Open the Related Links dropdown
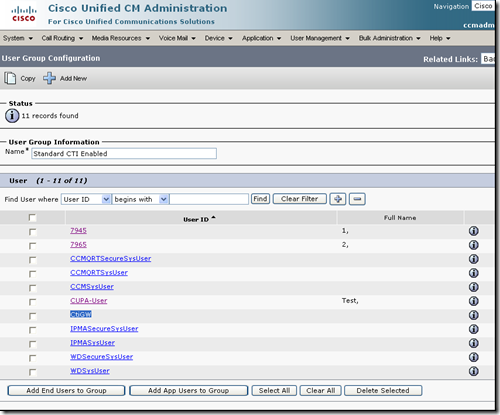Image resolution: width=500 pixels, height=415 pixels. [x=488, y=59]
